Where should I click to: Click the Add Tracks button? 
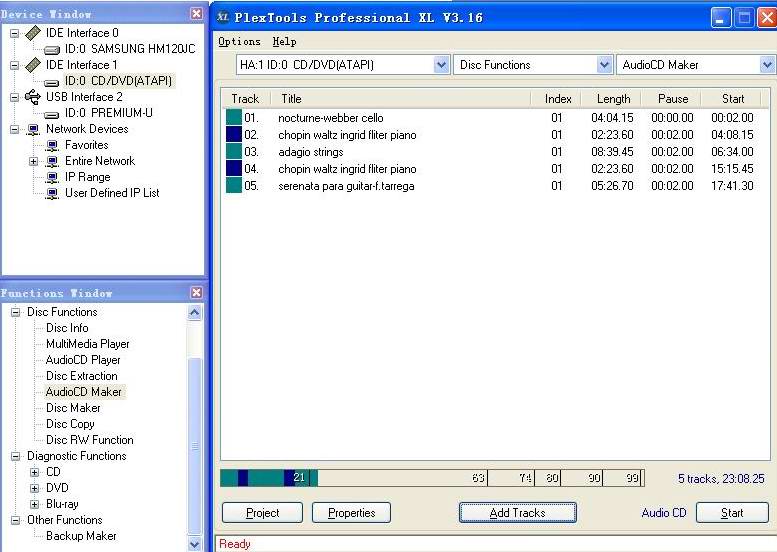pyautogui.click(x=517, y=512)
